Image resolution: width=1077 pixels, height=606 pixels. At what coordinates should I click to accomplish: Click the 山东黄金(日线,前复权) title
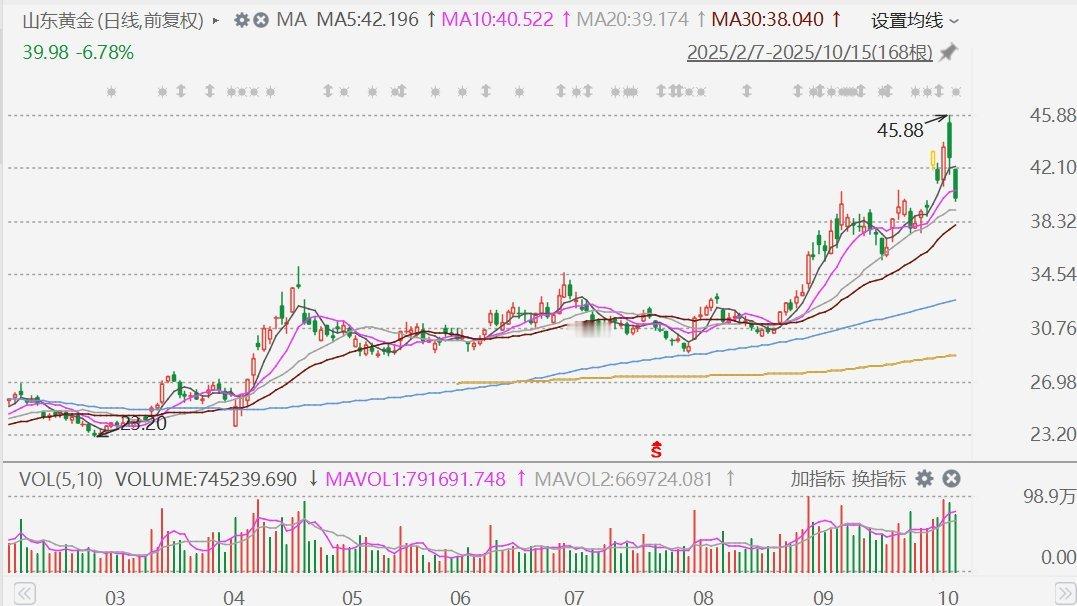point(113,21)
